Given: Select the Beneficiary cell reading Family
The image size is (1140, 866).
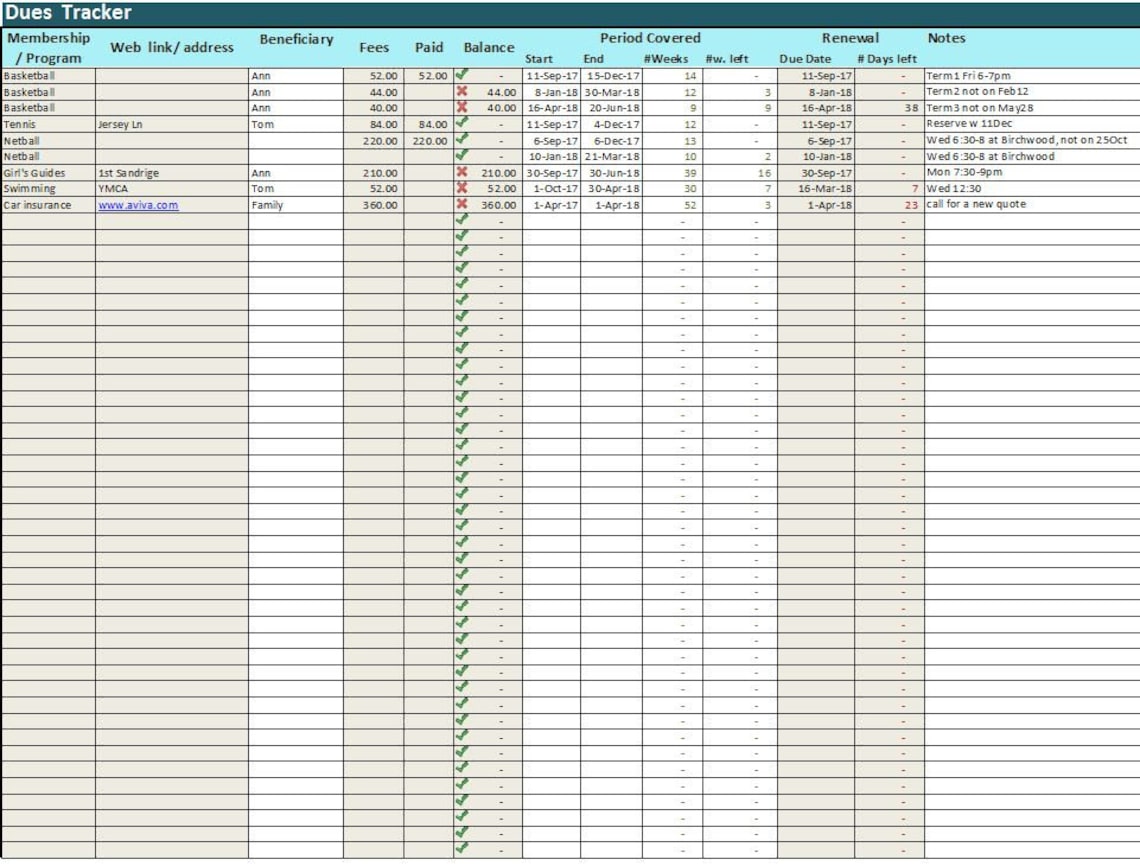Looking at the screenshot, I should coord(296,205).
